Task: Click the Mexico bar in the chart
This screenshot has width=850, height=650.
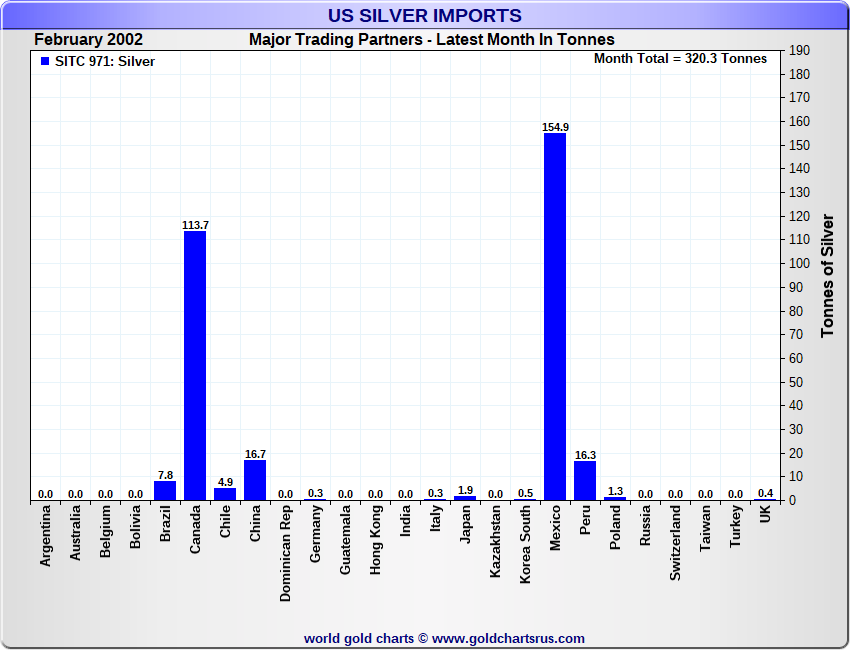Action: [555, 315]
